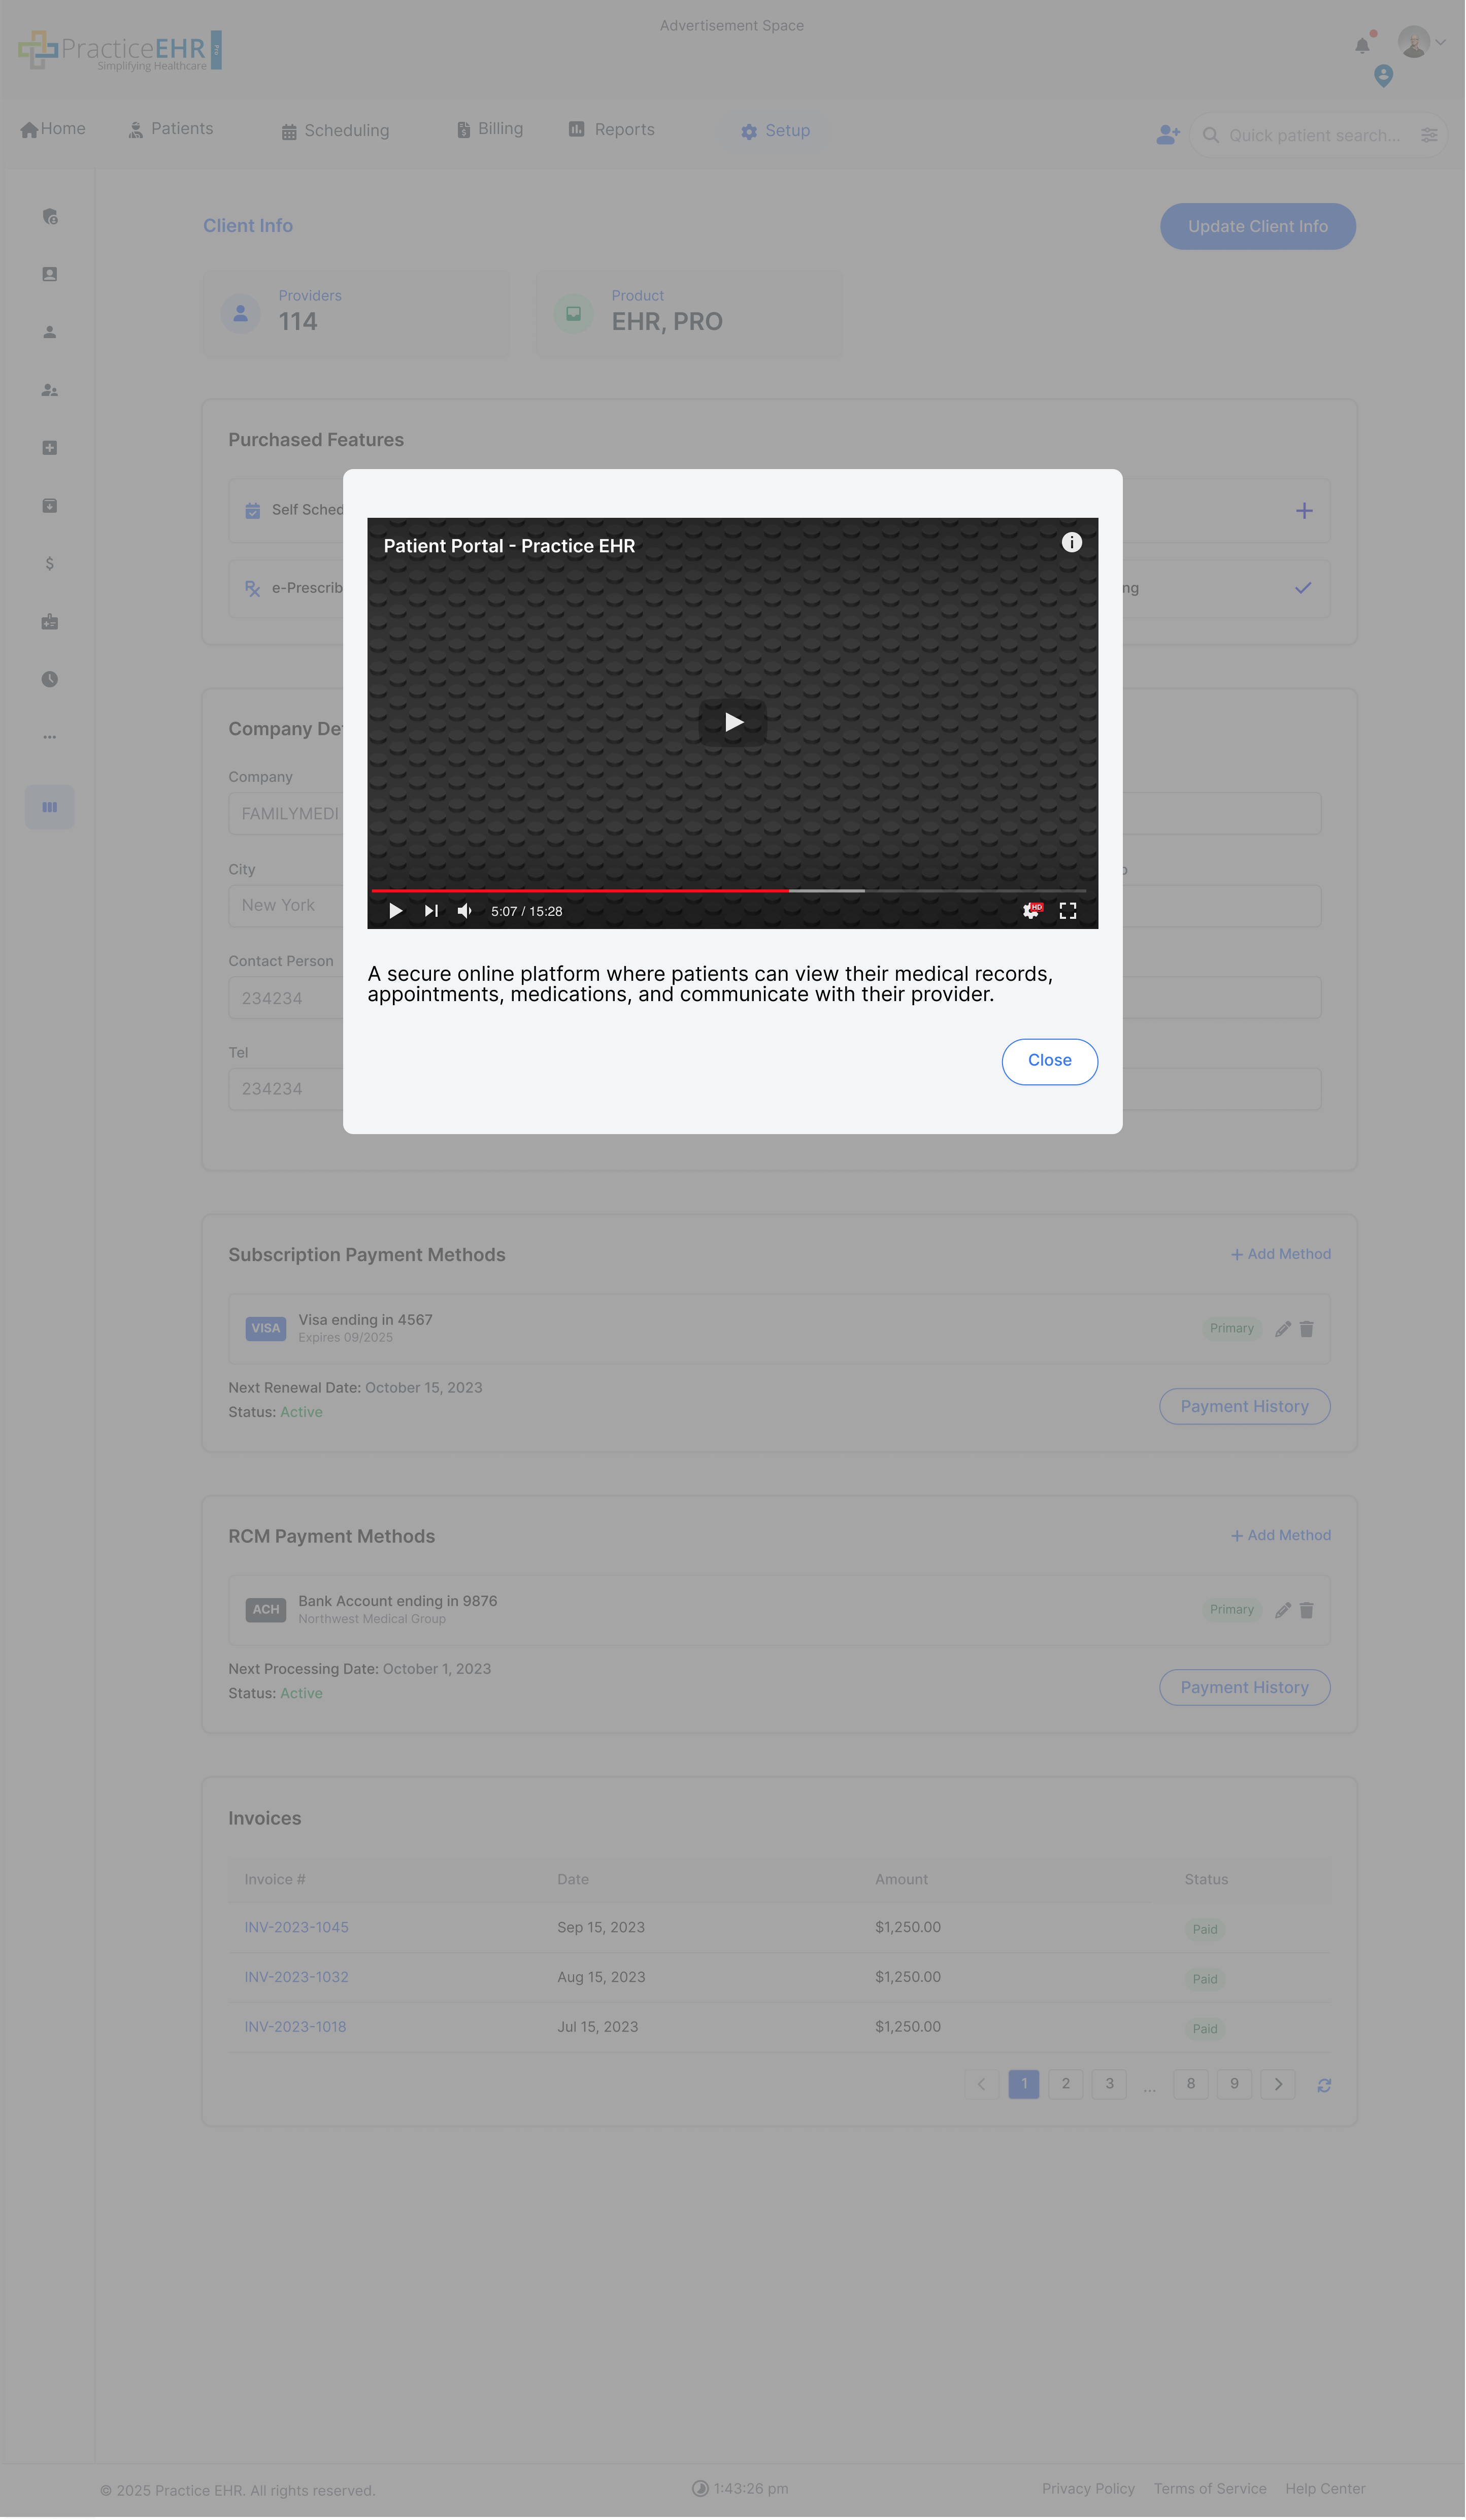Open the archive download icon in sidebar

50,506
